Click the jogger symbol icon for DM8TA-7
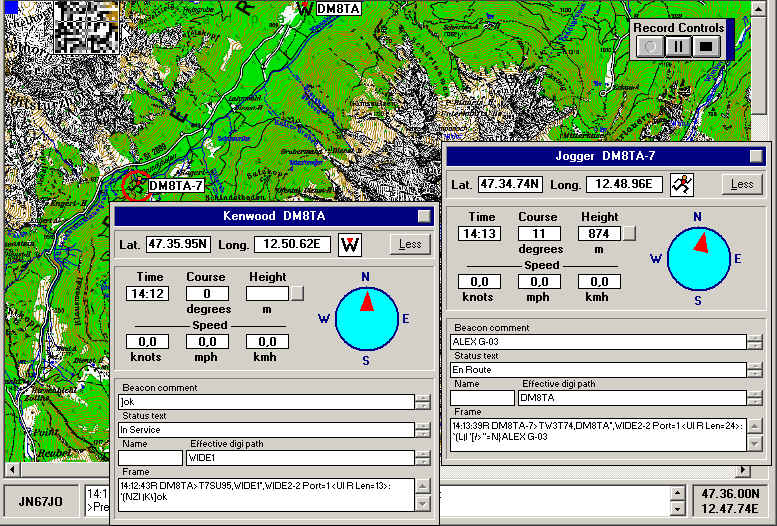The height and width of the screenshot is (526, 777). coord(681,184)
